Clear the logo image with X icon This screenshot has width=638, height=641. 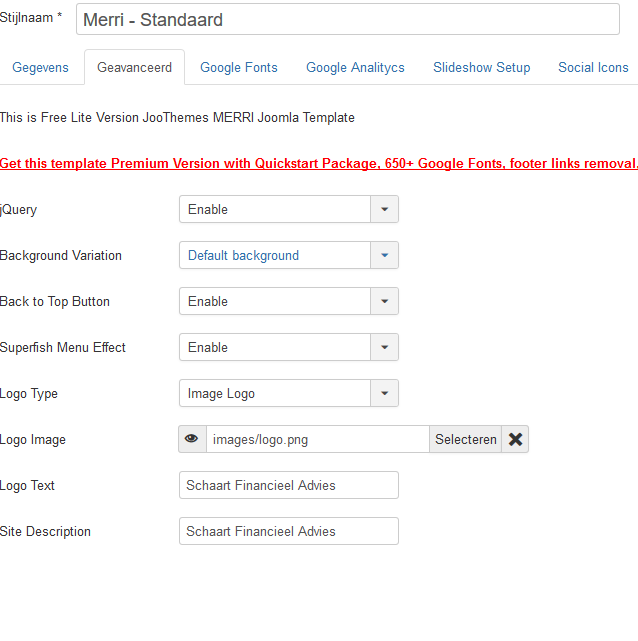(515, 439)
